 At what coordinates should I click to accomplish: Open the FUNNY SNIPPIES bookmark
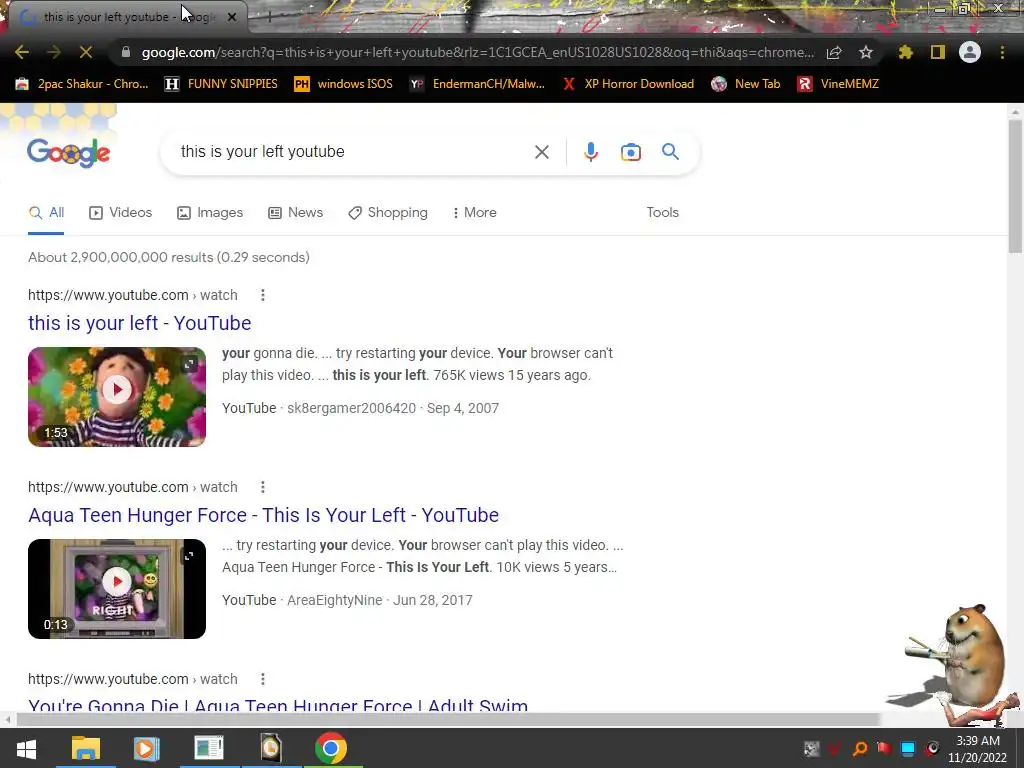[221, 84]
